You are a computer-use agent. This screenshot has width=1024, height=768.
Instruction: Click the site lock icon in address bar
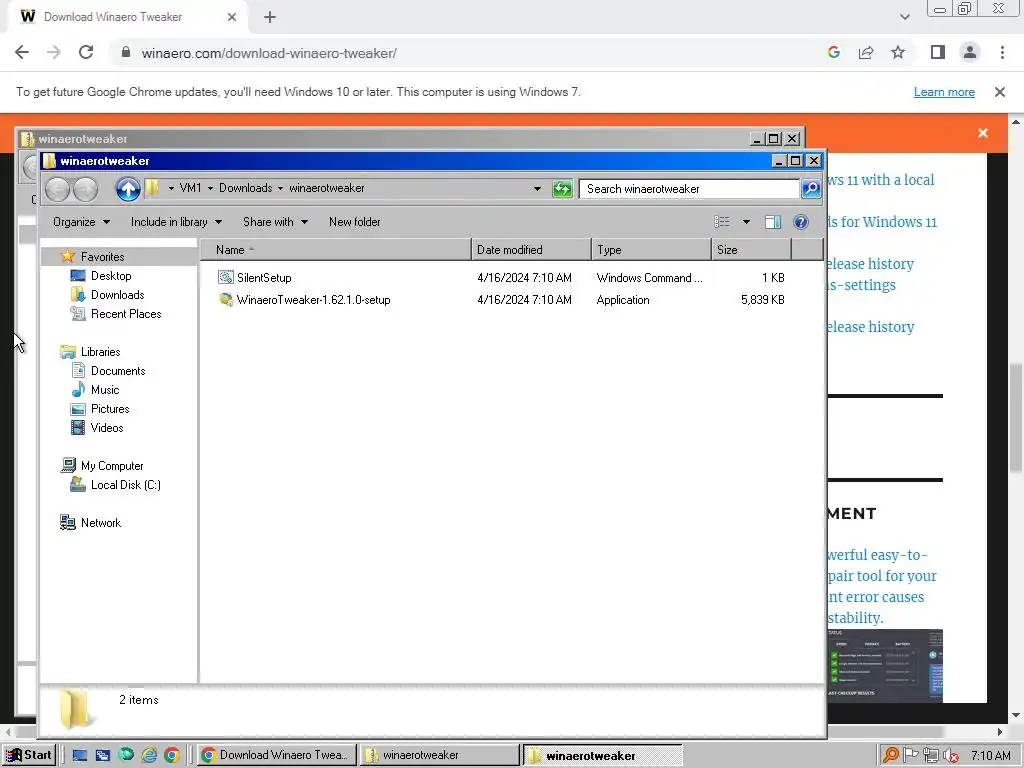(126, 53)
